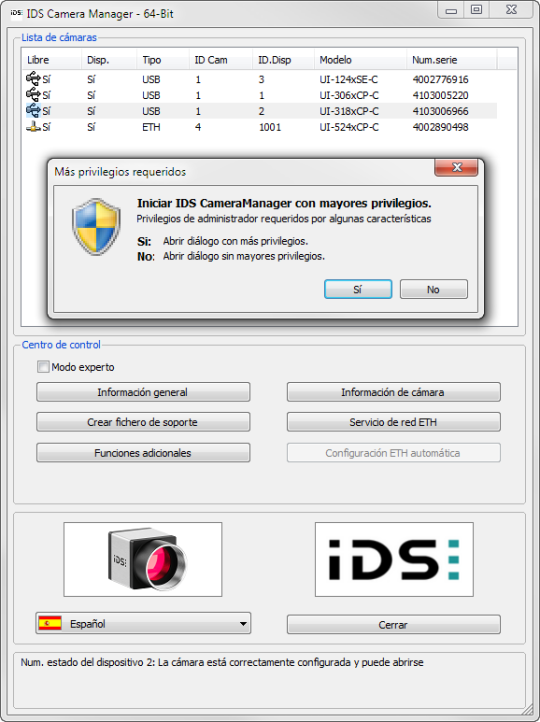Click serial number 4103006966

coord(441,111)
